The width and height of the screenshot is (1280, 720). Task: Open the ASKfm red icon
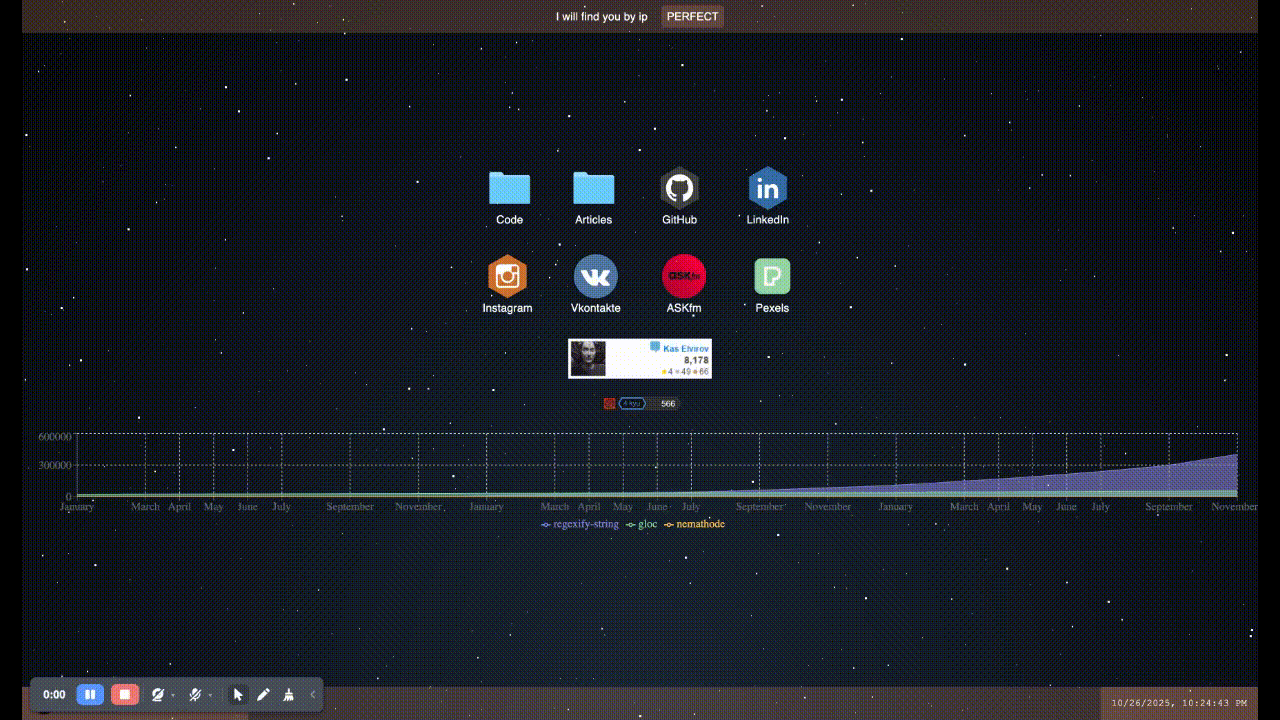tap(684, 277)
